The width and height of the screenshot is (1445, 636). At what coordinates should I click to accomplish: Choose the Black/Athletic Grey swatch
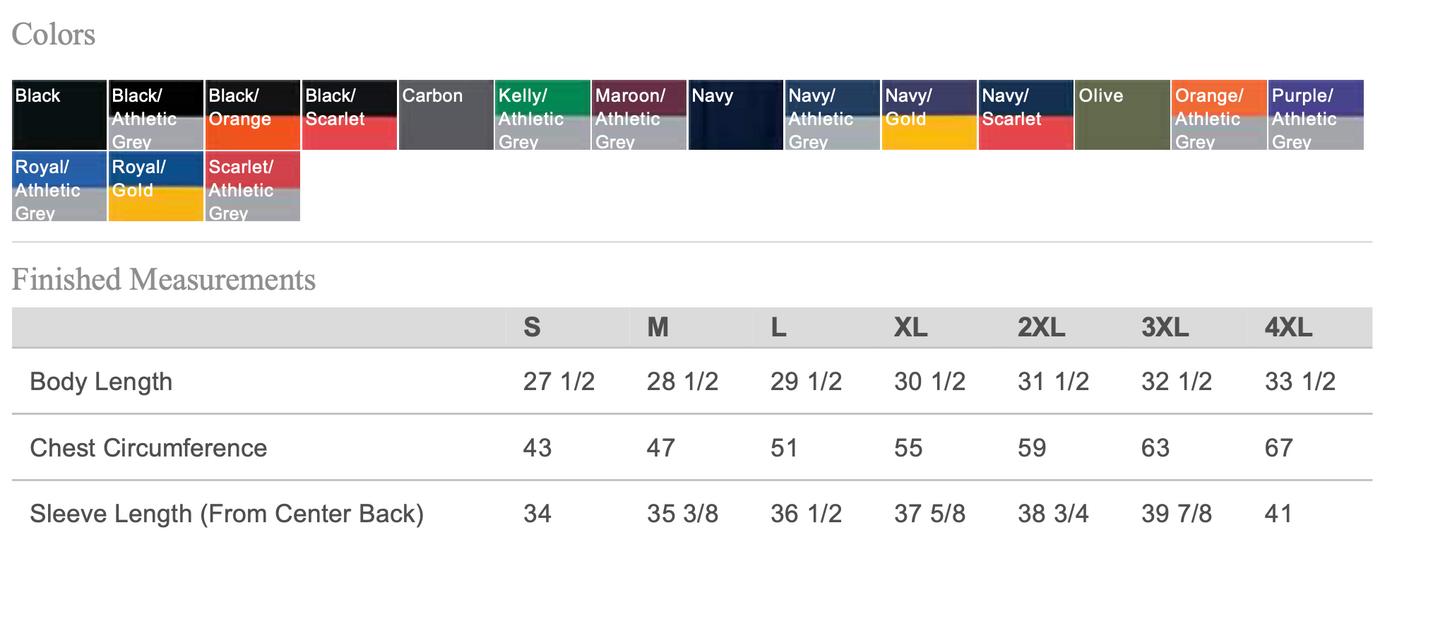point(155,115)
